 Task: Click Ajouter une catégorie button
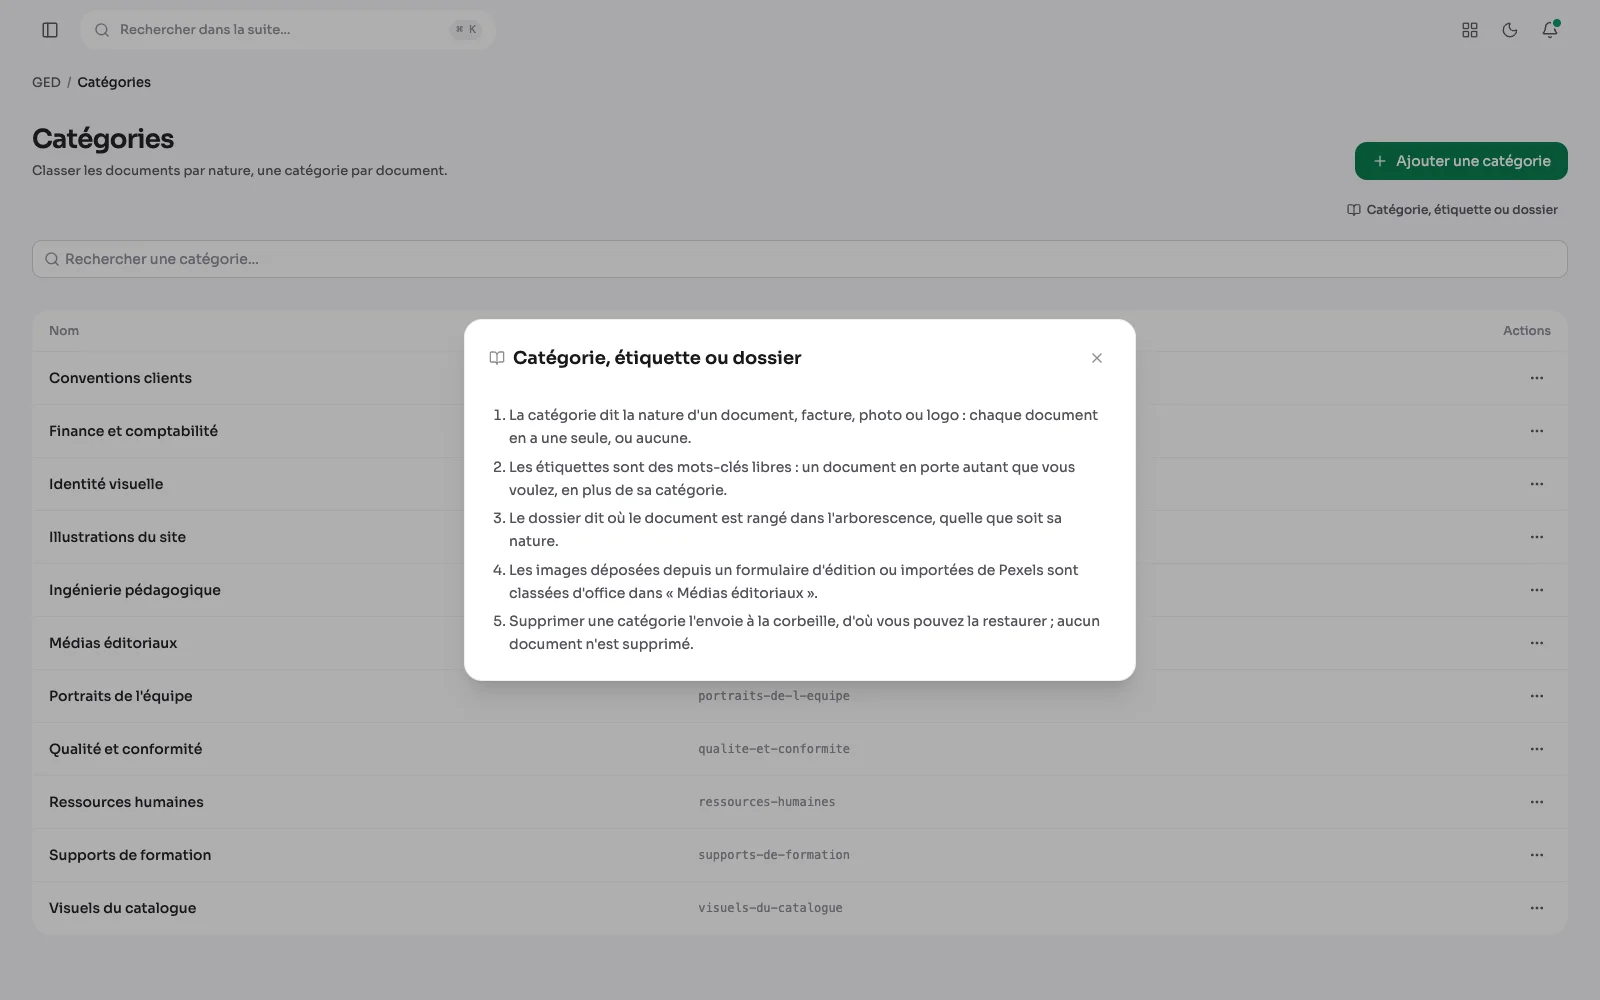(1461, 161)
